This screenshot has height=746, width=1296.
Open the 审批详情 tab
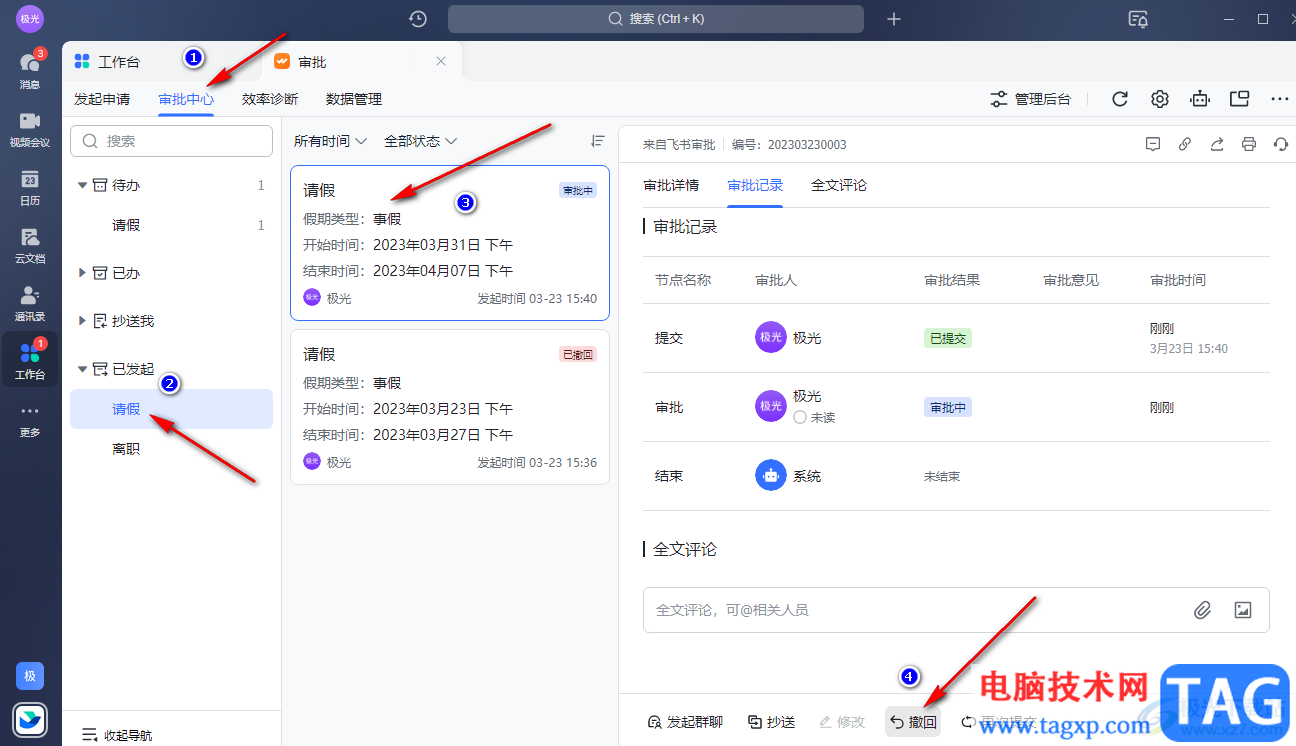671,185
